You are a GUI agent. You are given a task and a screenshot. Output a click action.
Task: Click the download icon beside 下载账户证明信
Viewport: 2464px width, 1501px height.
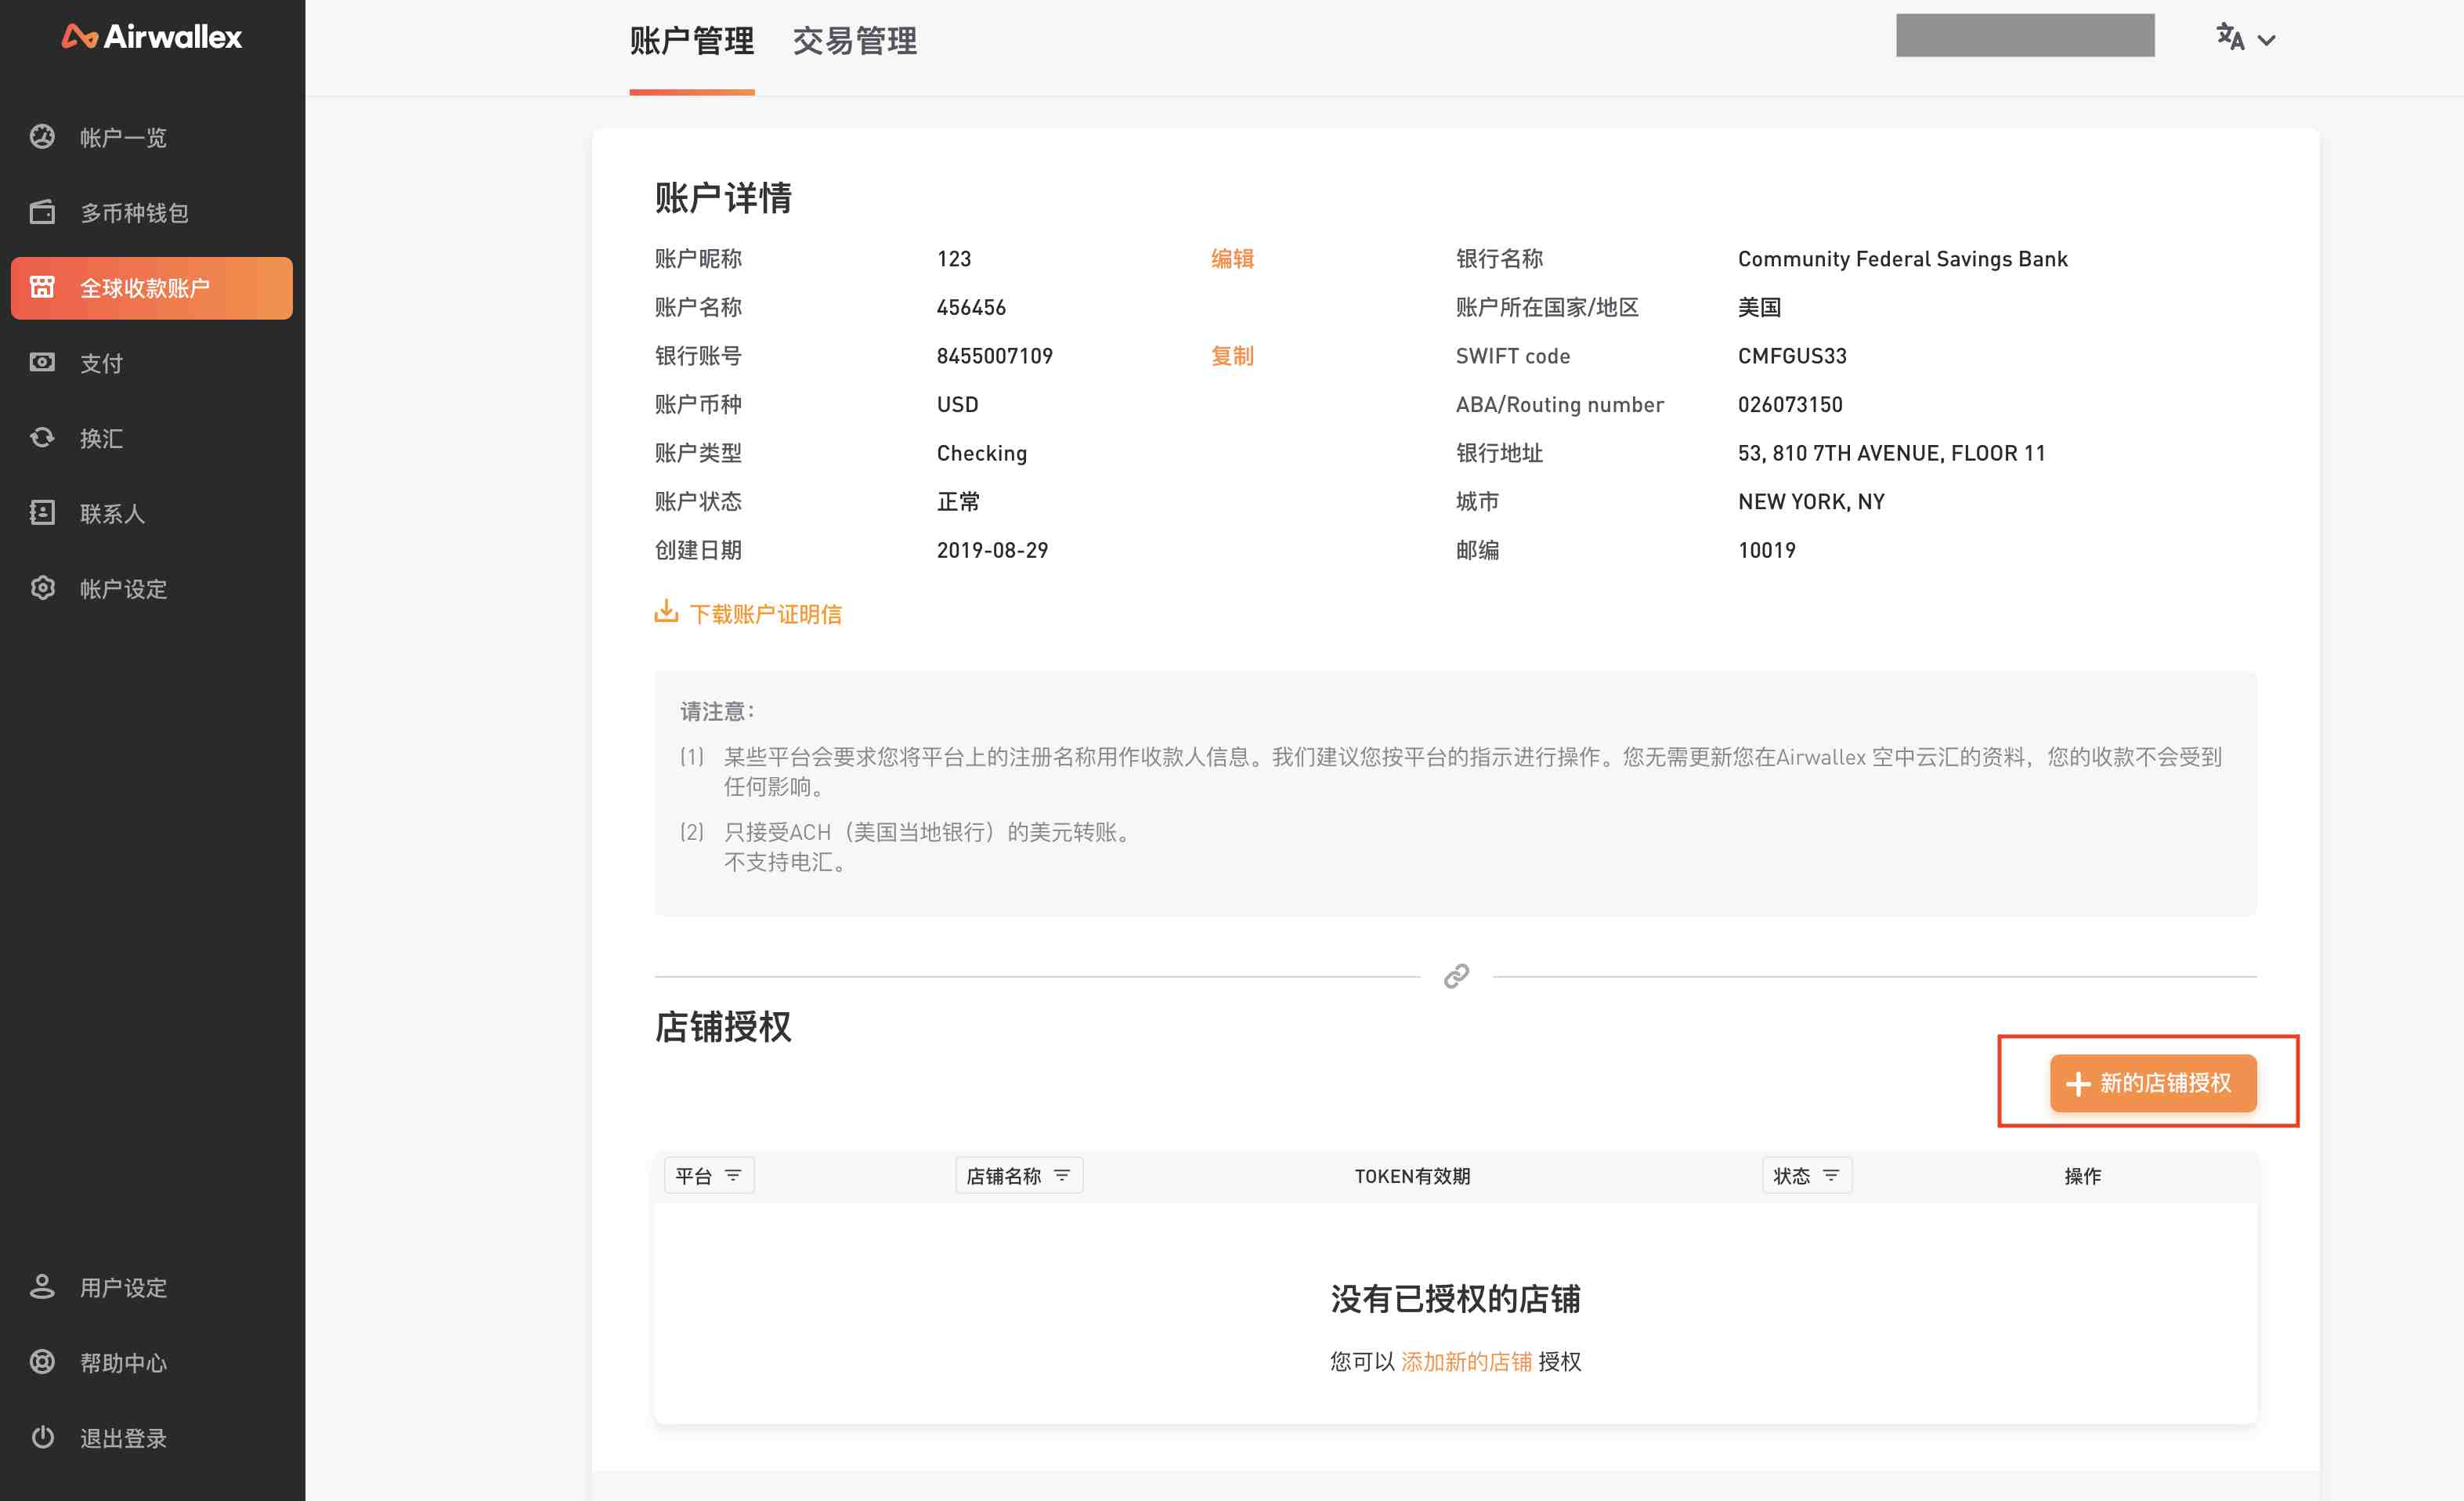[x=666, y=611]
